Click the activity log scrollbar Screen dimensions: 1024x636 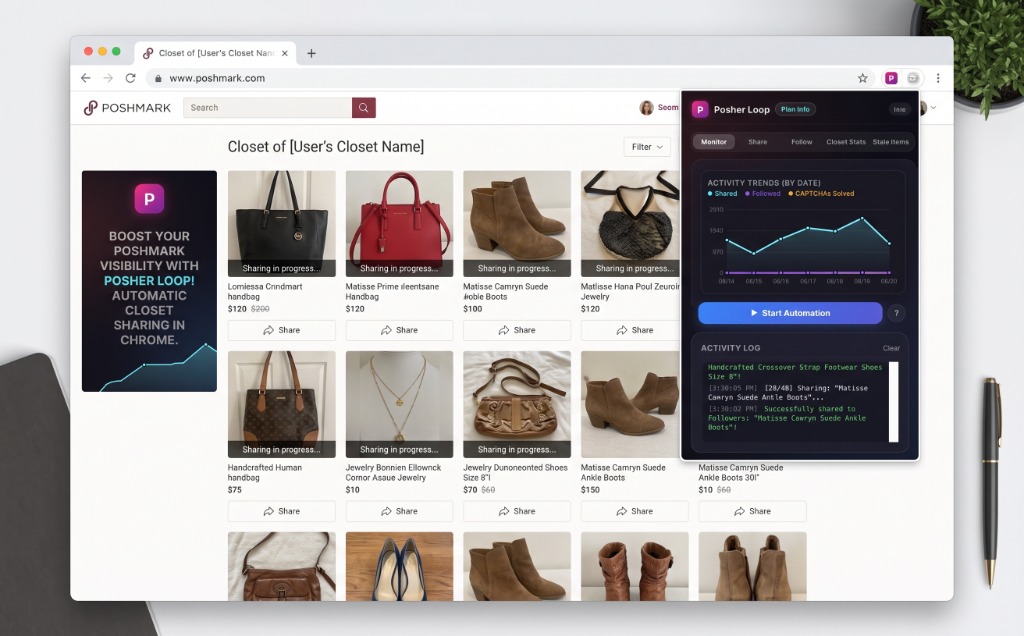[893, 402]
